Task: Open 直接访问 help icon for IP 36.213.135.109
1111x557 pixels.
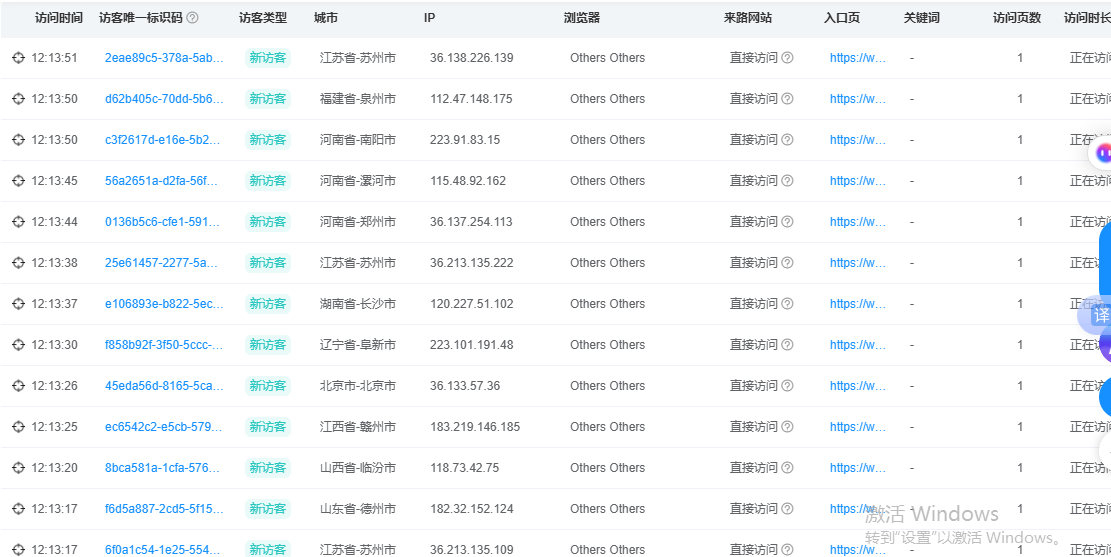Action: click(787, 550)
